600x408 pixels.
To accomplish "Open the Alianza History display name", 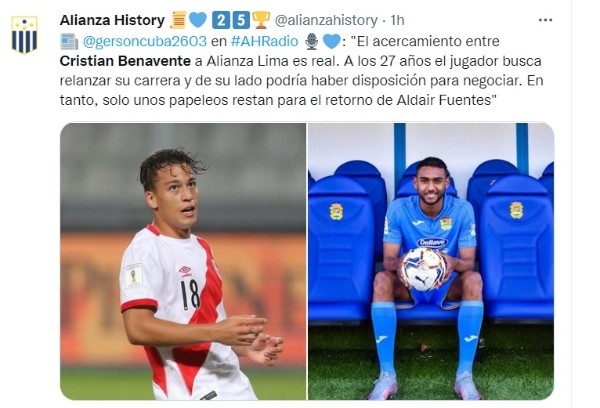I will pyautogui.click(x=112, y=20).
